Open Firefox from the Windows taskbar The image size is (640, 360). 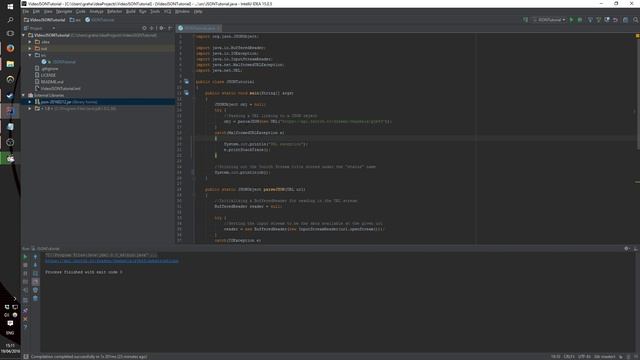click(x=10, y=48)
